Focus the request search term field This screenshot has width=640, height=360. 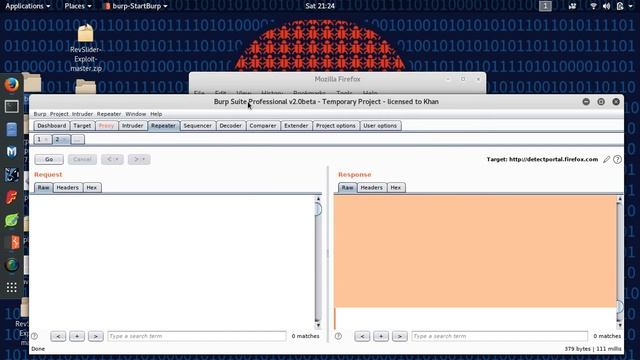[x=197, y=336]
